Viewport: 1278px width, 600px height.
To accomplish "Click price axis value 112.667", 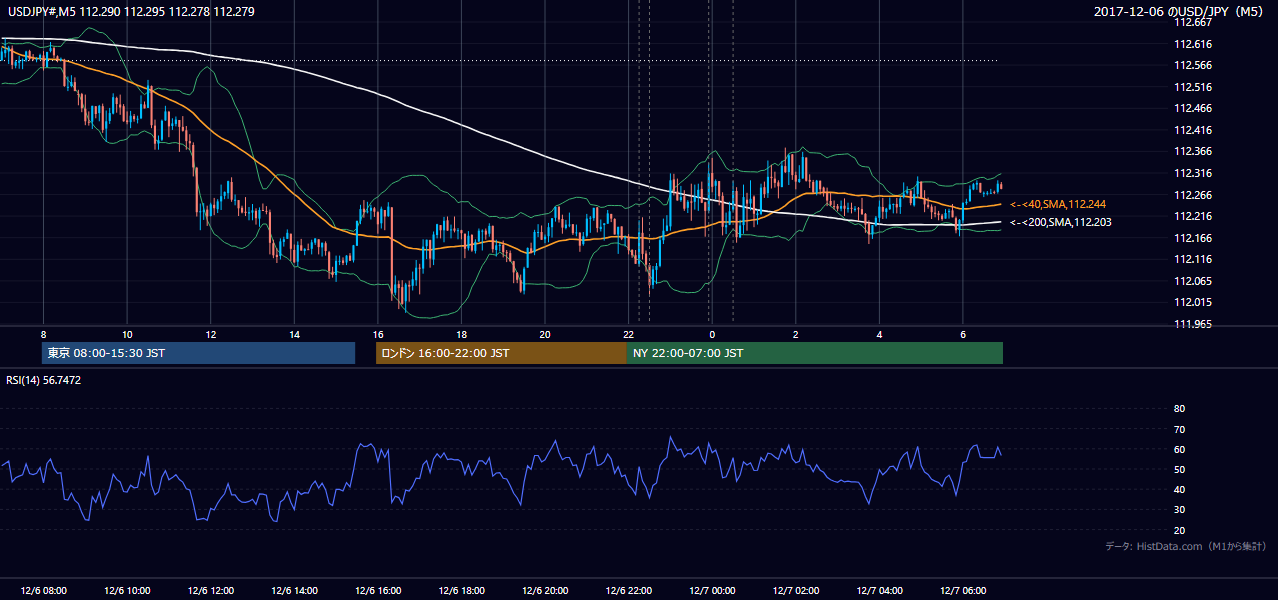I will tap(1193, 23).
